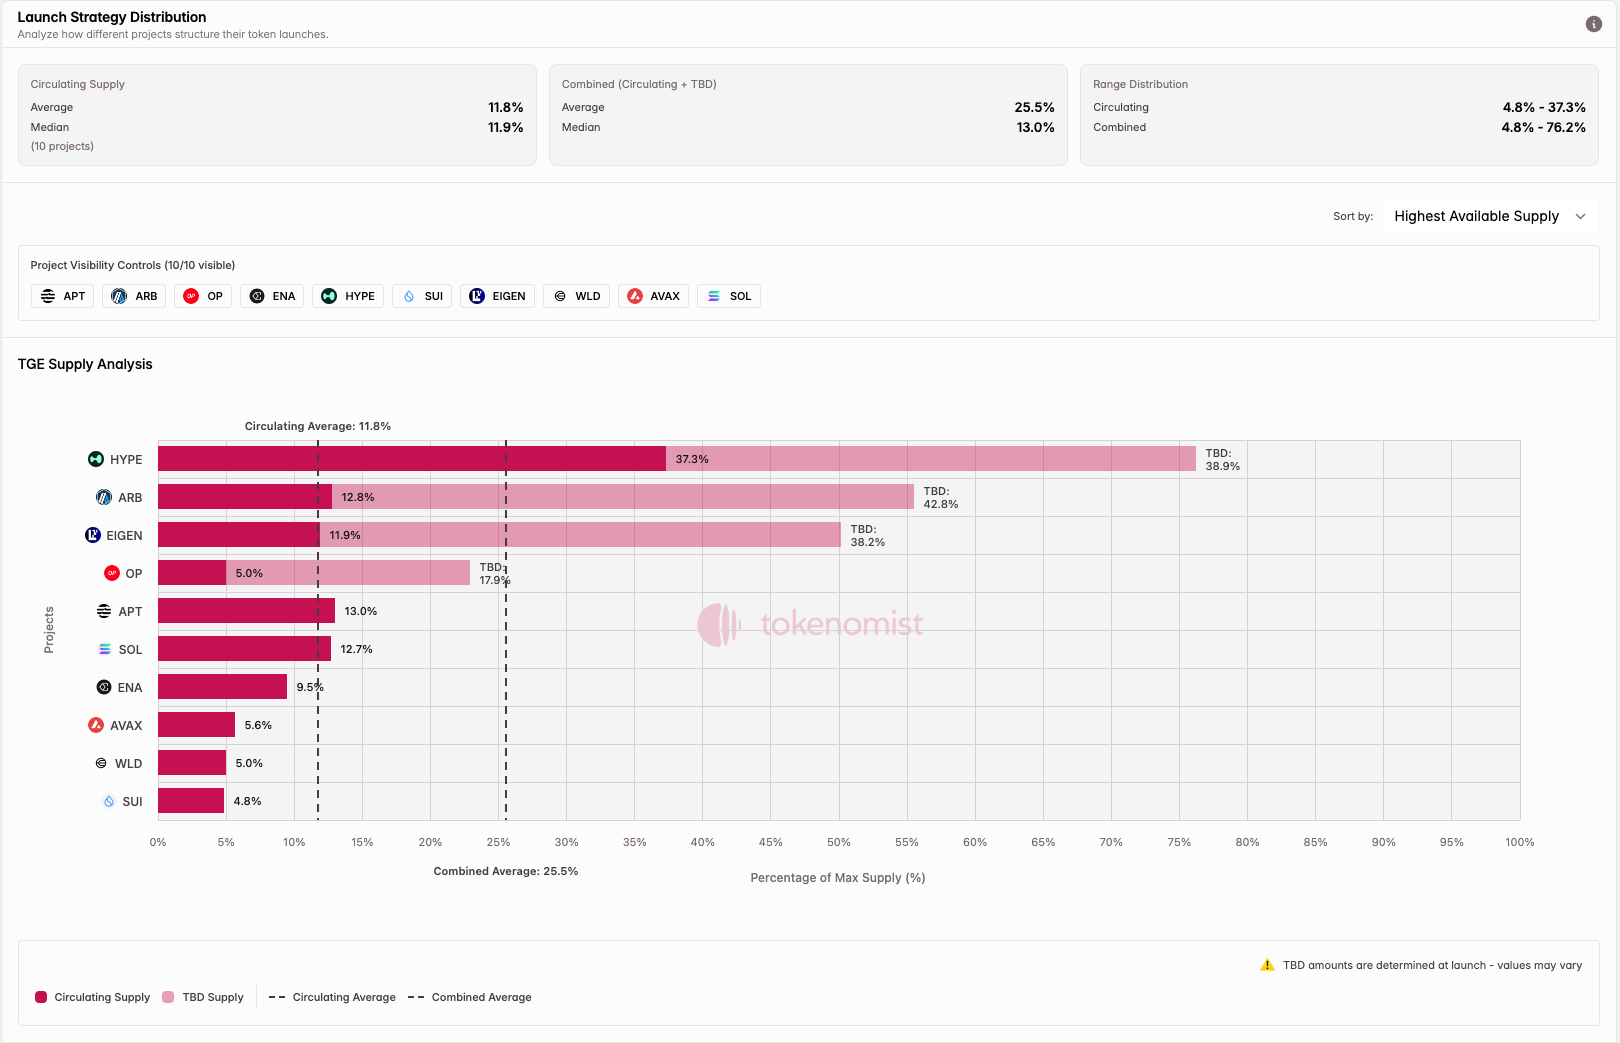Click the chevron on Highest Available Supply

click(1580, 216)
